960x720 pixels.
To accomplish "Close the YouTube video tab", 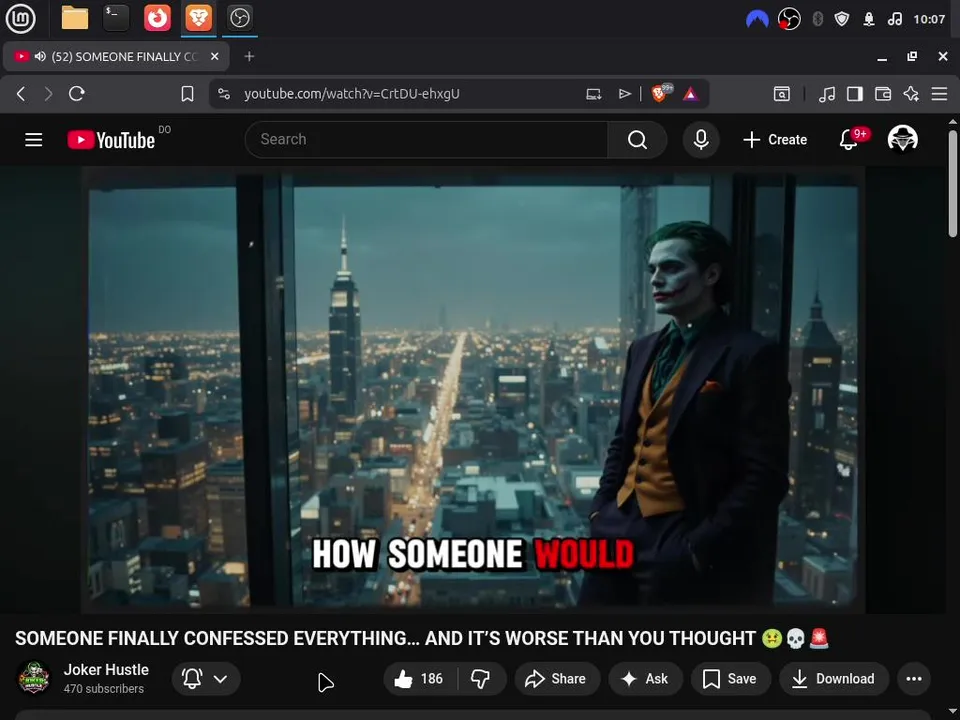I will (x=214, y=56).
